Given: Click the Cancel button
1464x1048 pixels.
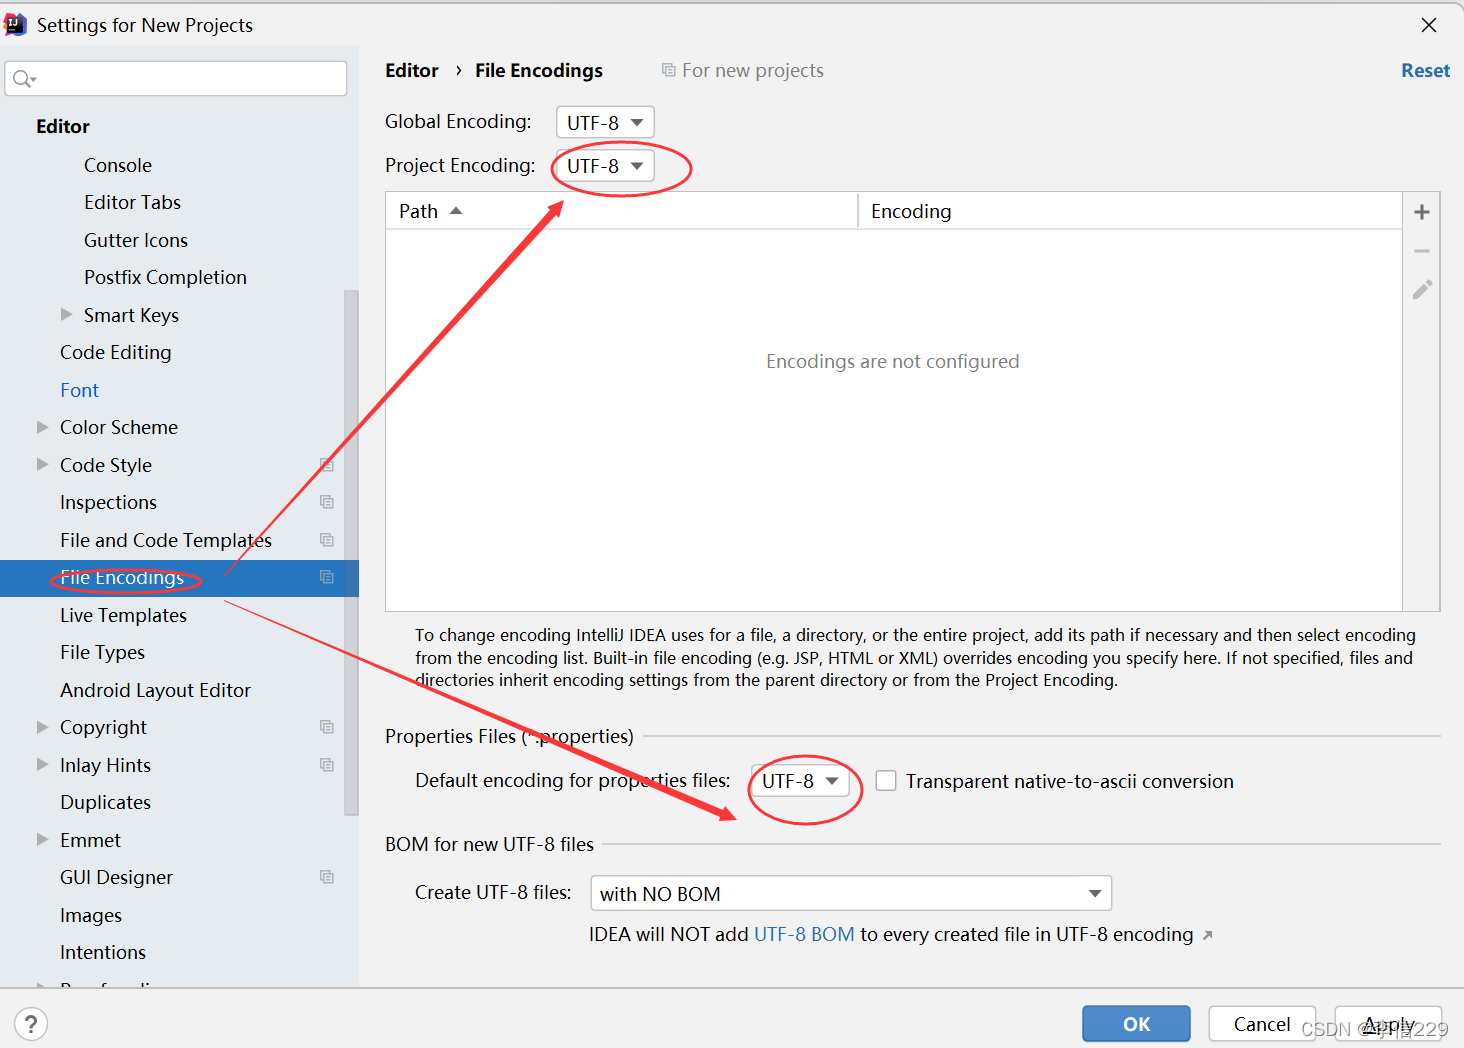Looking at the screenshot, I should pyautogui.click(x=1262, y=1024).
